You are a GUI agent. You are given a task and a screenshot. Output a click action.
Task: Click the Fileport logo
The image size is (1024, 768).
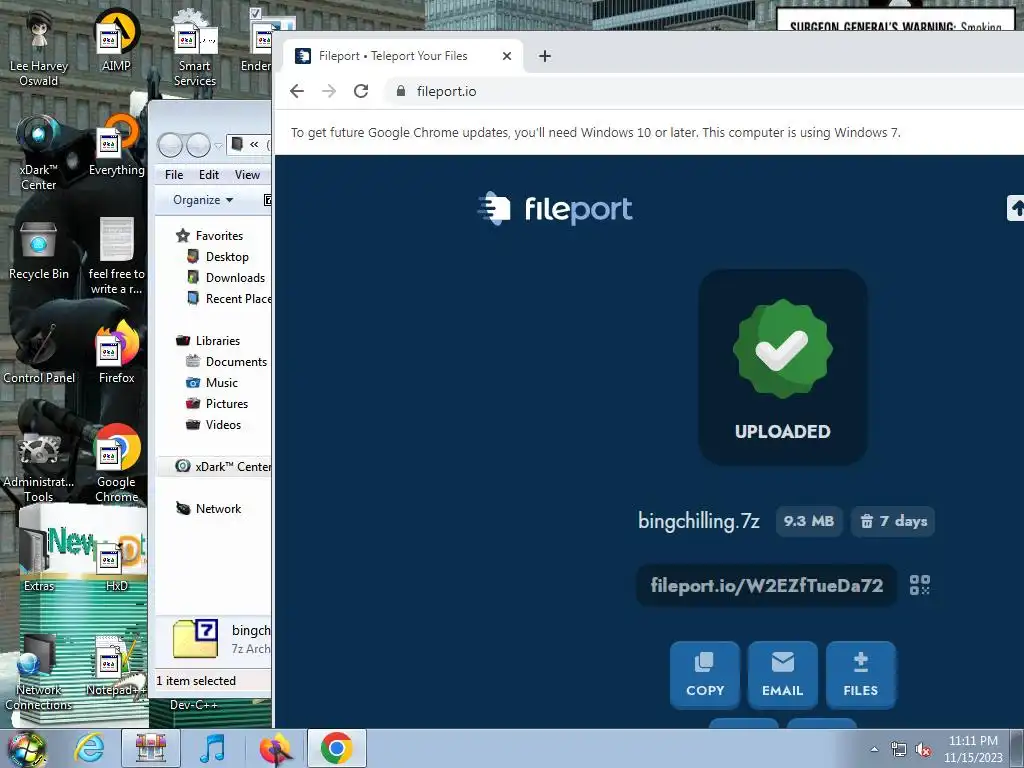(x=555, y=209)
